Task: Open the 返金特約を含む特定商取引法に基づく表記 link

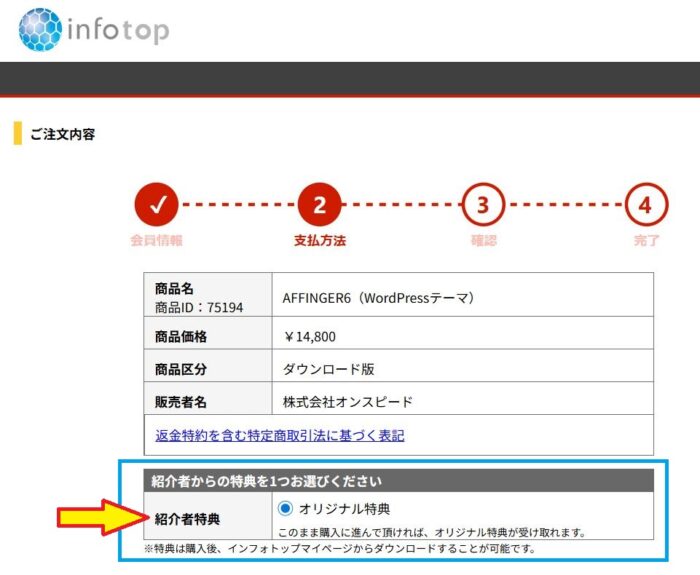Action: click(280, 436)
